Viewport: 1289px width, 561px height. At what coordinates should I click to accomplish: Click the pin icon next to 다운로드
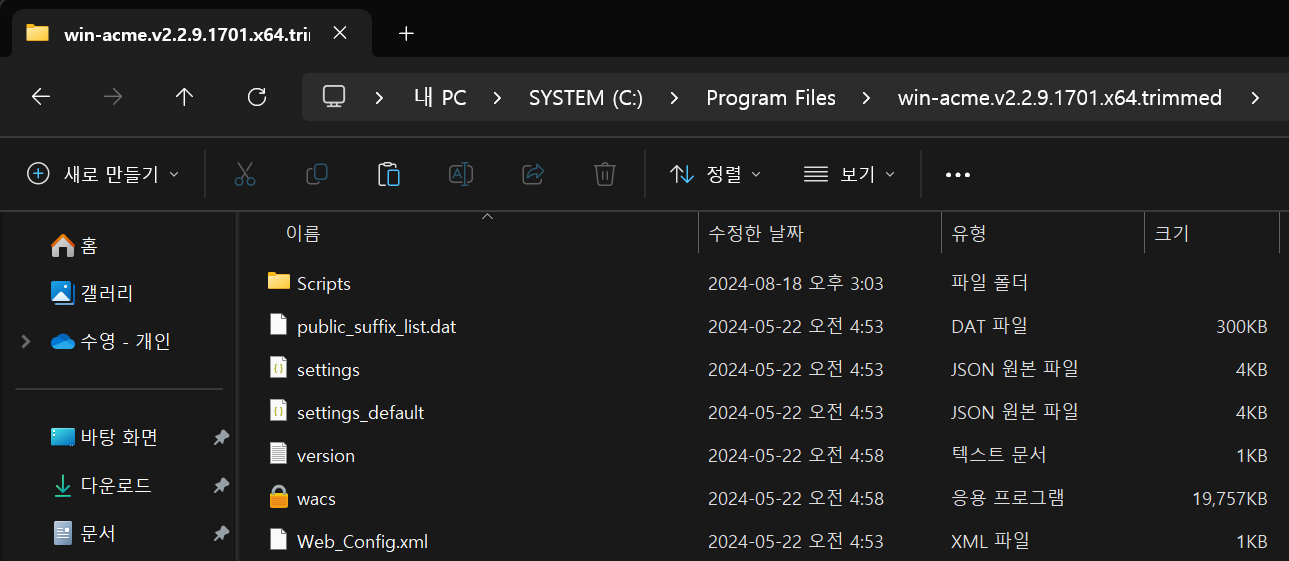point(221,486)
